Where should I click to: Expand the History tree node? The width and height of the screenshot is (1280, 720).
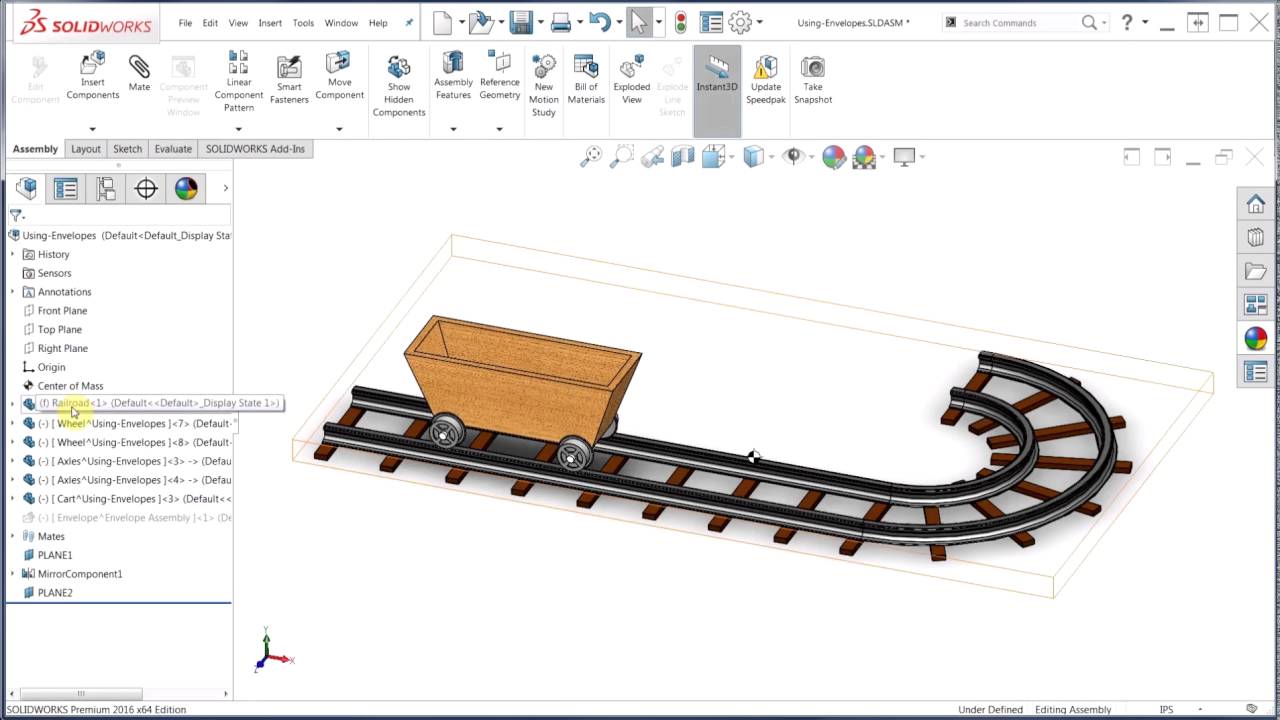[x=13, y=254]
